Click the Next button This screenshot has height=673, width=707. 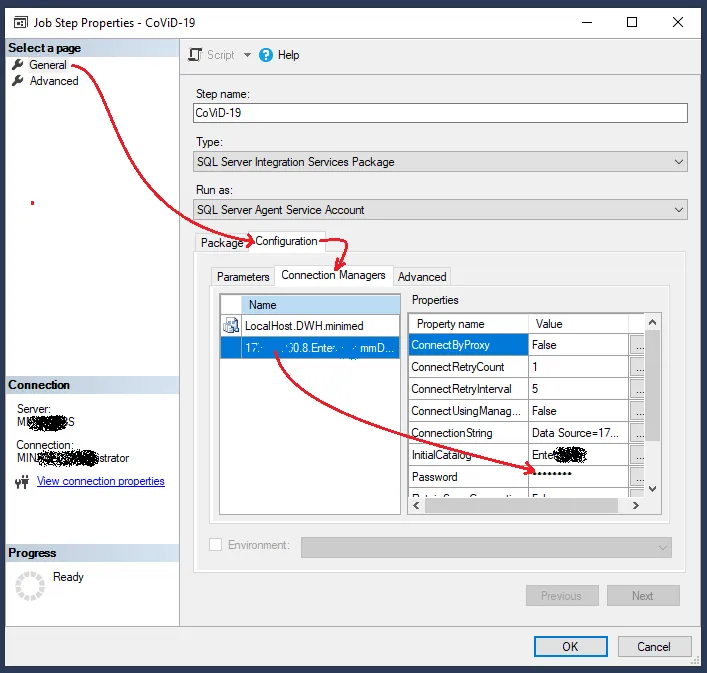[643, 595]
